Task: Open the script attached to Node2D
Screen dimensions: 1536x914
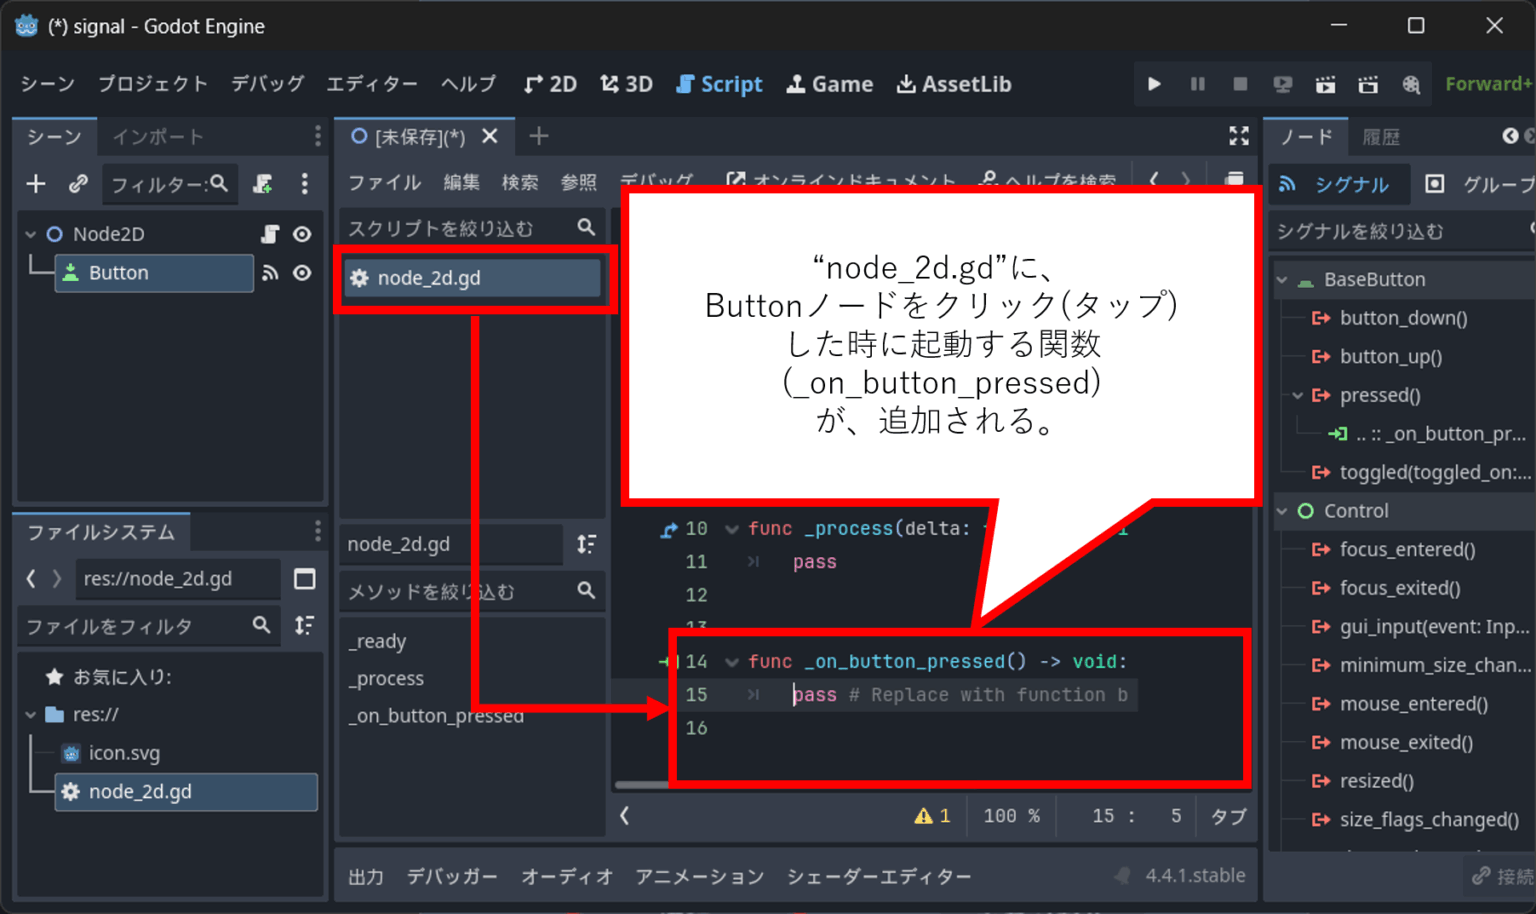Action: coord(268,233)
